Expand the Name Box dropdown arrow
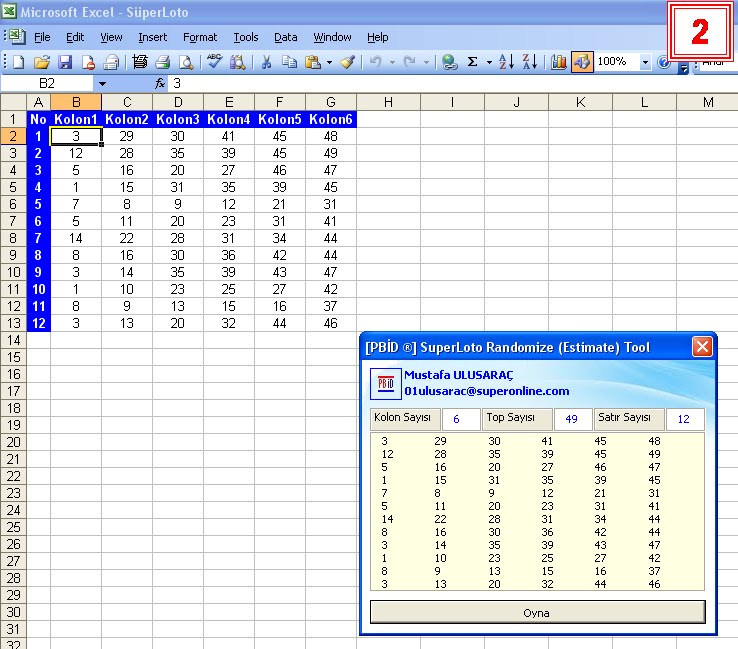 [102, 84]
